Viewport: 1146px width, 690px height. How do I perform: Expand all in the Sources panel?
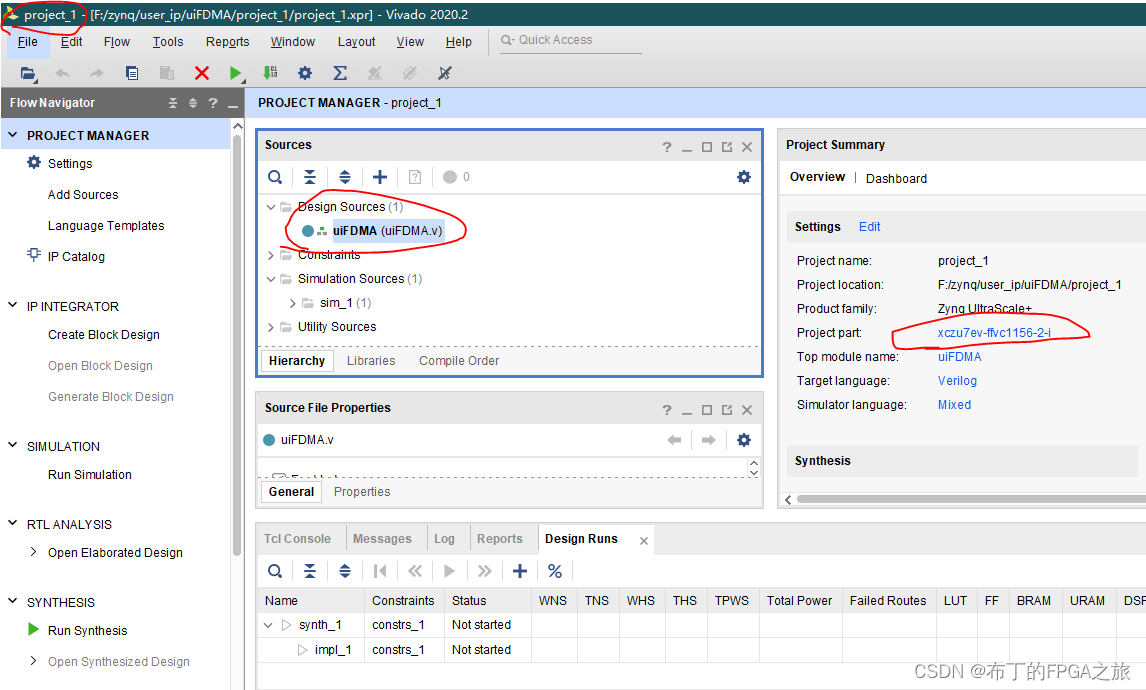[x=345, y=177]
